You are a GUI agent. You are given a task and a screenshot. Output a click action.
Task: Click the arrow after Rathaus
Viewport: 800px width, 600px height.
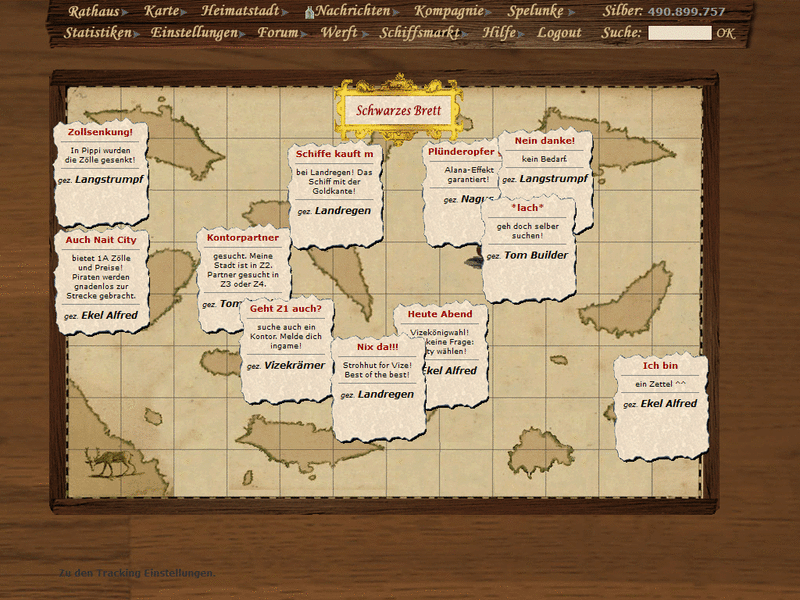(126, 12)
